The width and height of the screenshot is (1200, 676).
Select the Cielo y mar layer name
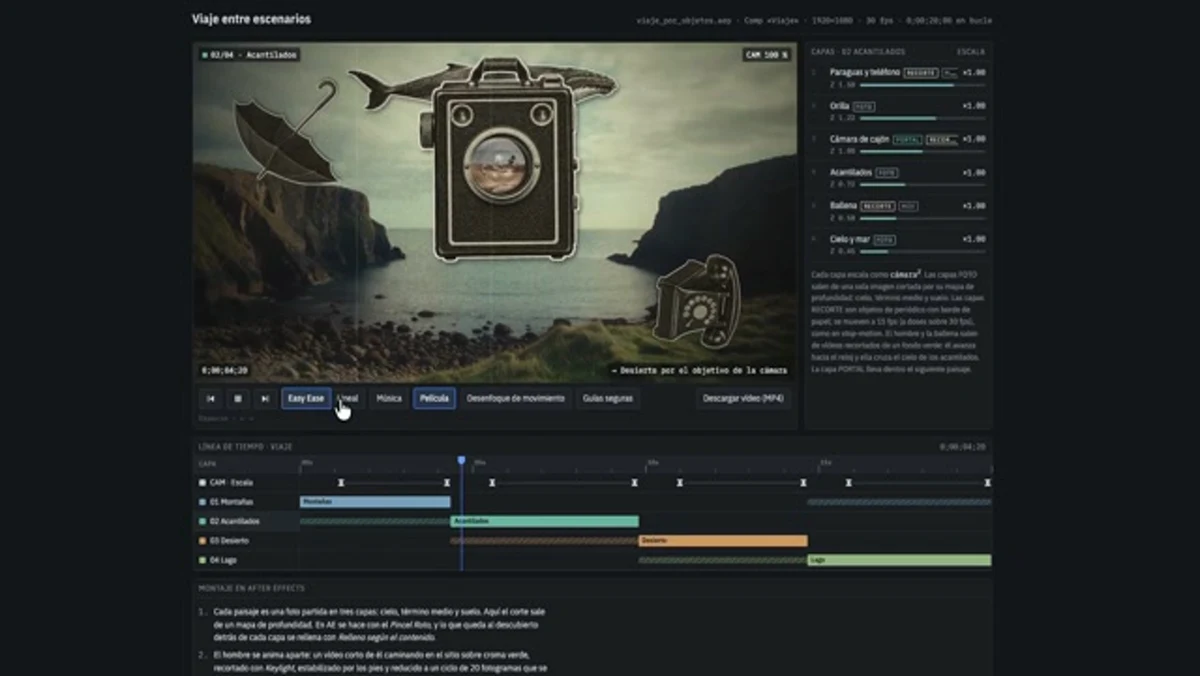click(850, 239)
